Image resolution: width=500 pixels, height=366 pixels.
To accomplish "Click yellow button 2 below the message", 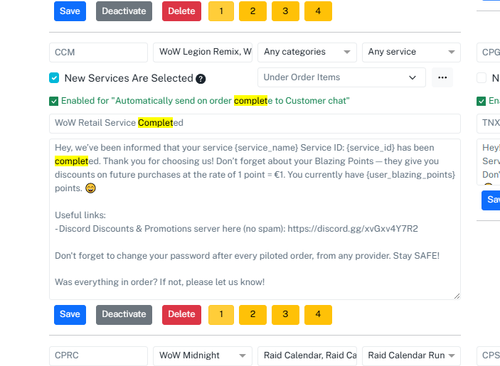I will pos(253,315).
